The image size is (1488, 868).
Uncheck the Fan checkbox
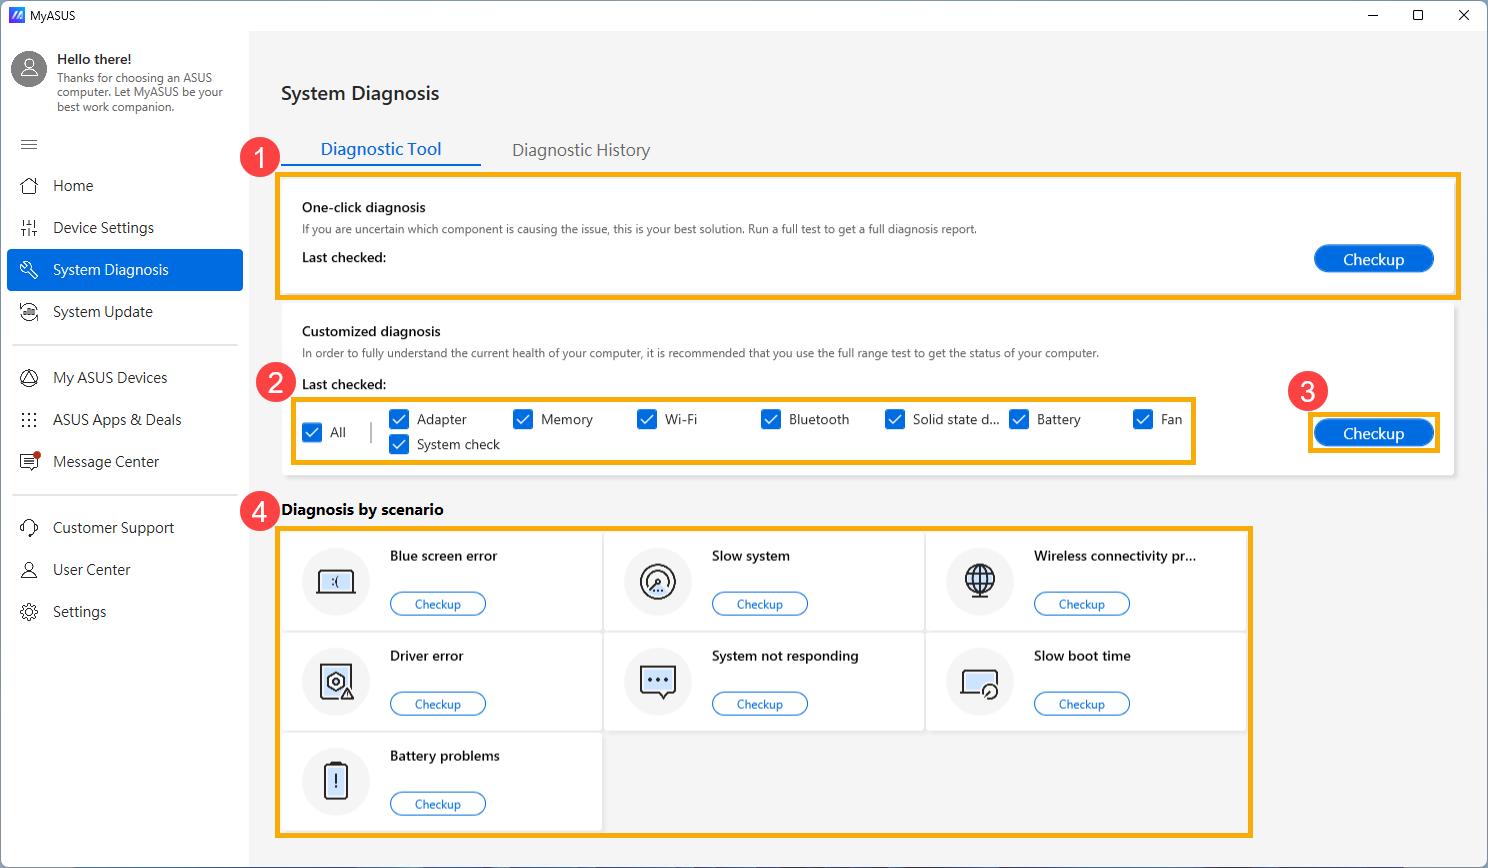tap(1143, 419)
